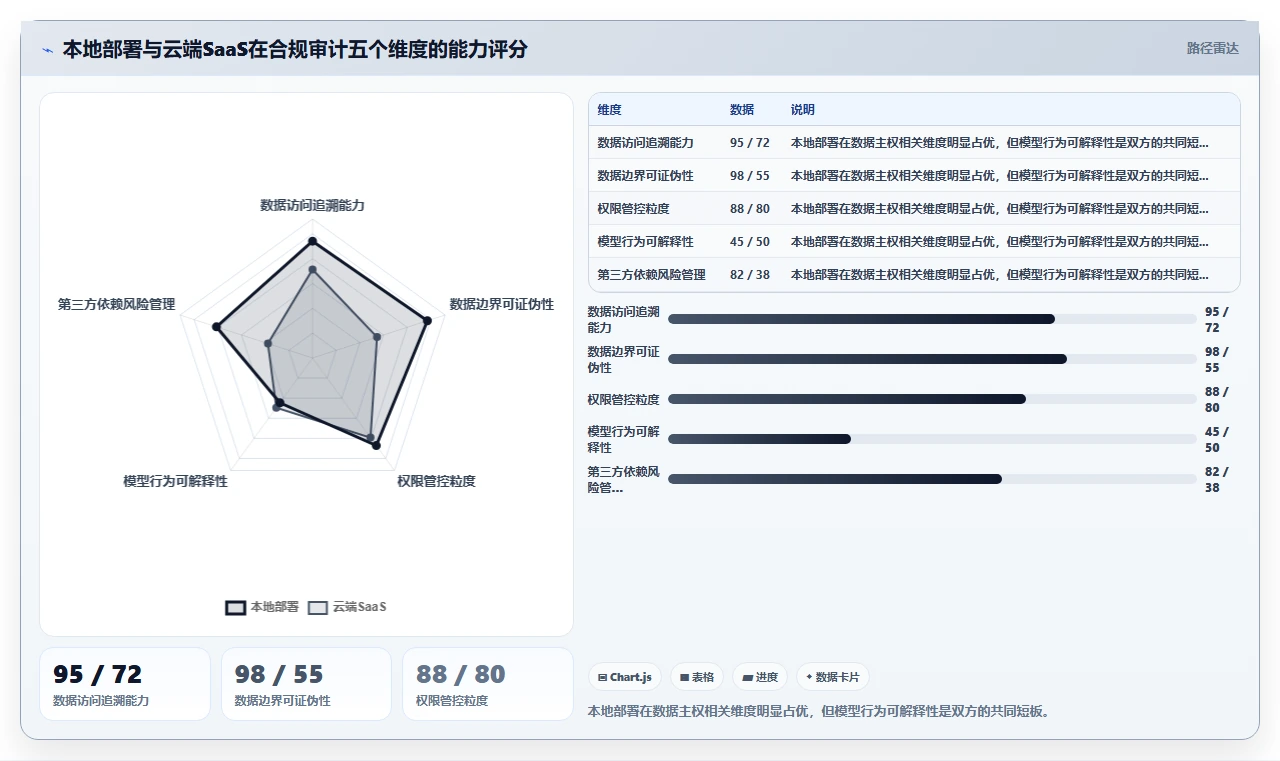Click the 权限管控粒度 progress bar
Image resolution: width=1280 pixels, height=761 pixels.
(x=932, y=399)
